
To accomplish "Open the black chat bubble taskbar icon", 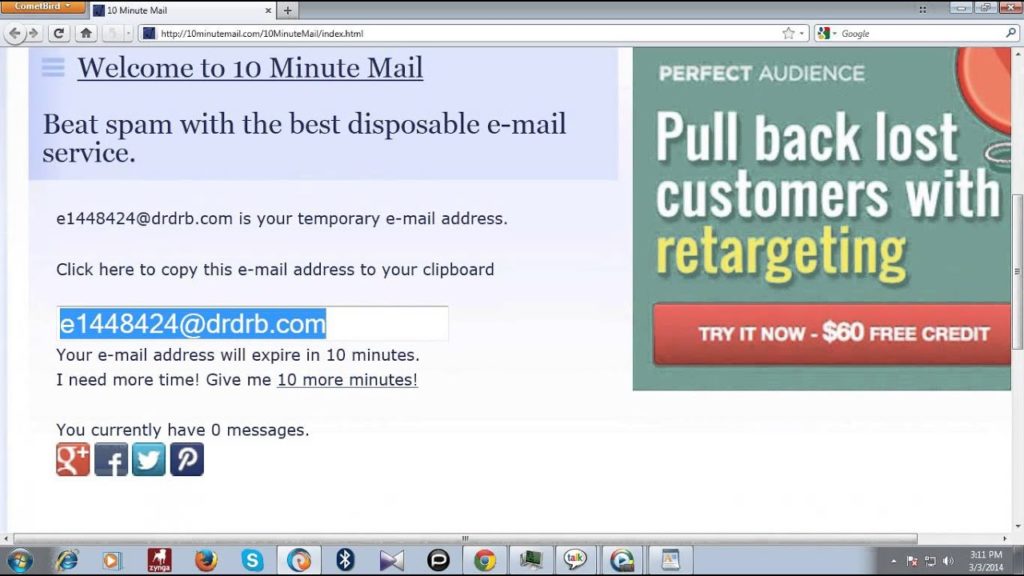I will point(438,560).
